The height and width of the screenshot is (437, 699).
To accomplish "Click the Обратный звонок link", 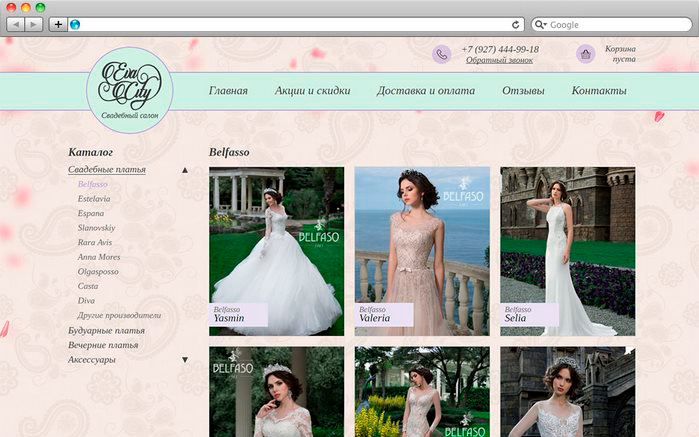I will [x=499, y=60].
